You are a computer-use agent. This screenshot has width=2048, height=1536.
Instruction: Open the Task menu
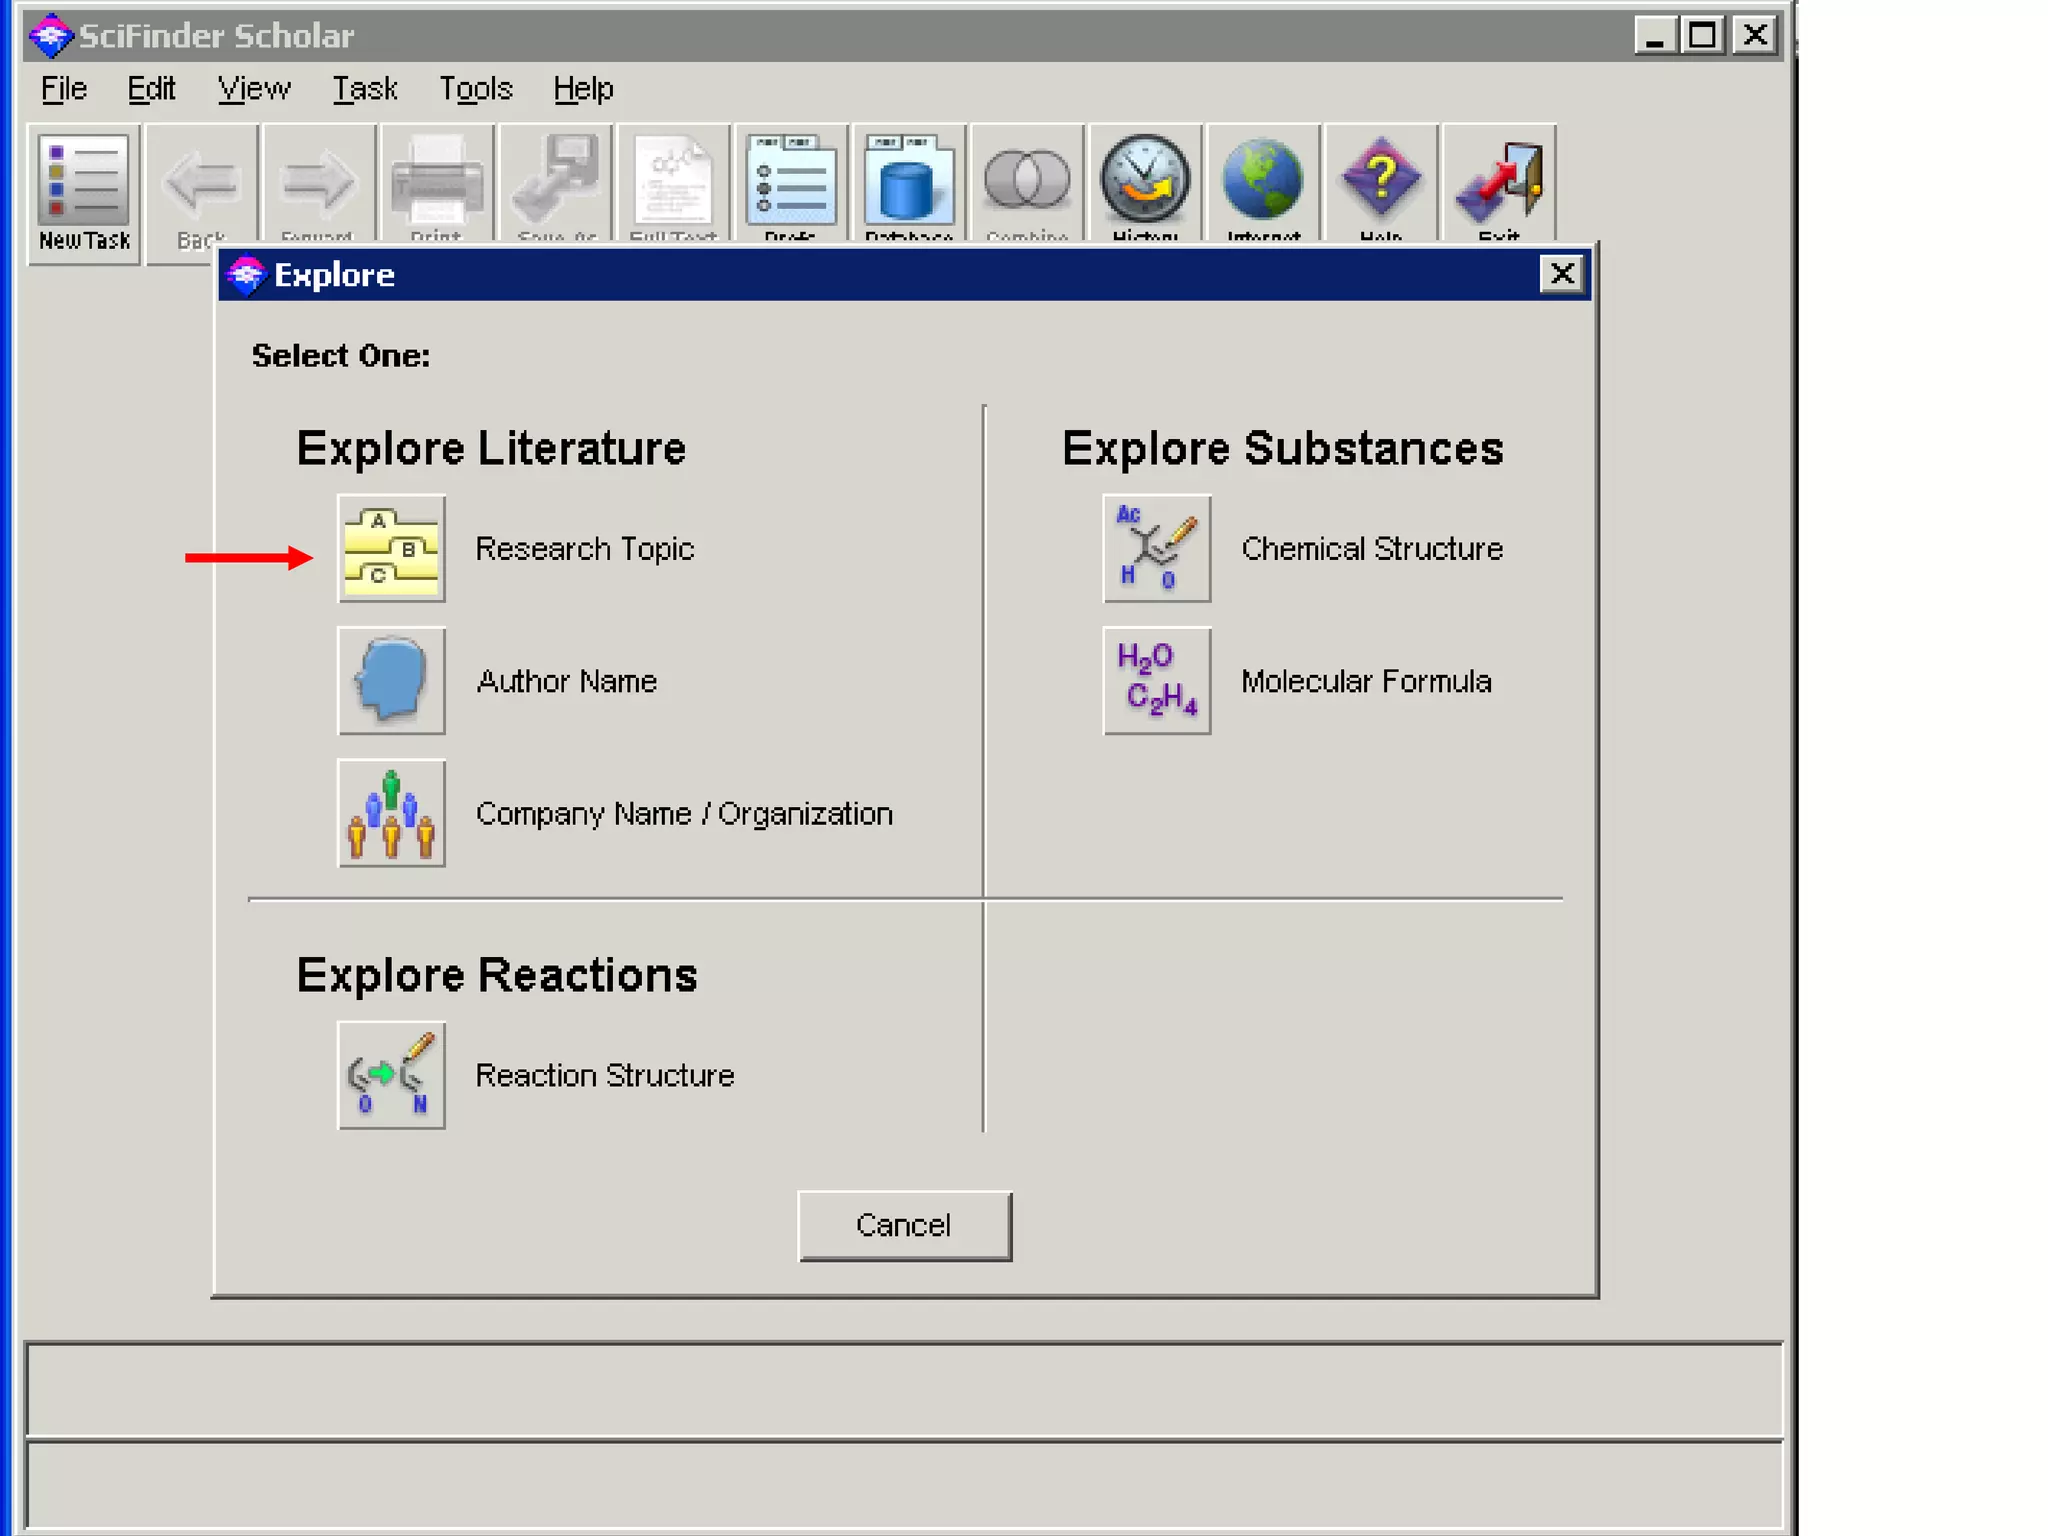(365, 89)
